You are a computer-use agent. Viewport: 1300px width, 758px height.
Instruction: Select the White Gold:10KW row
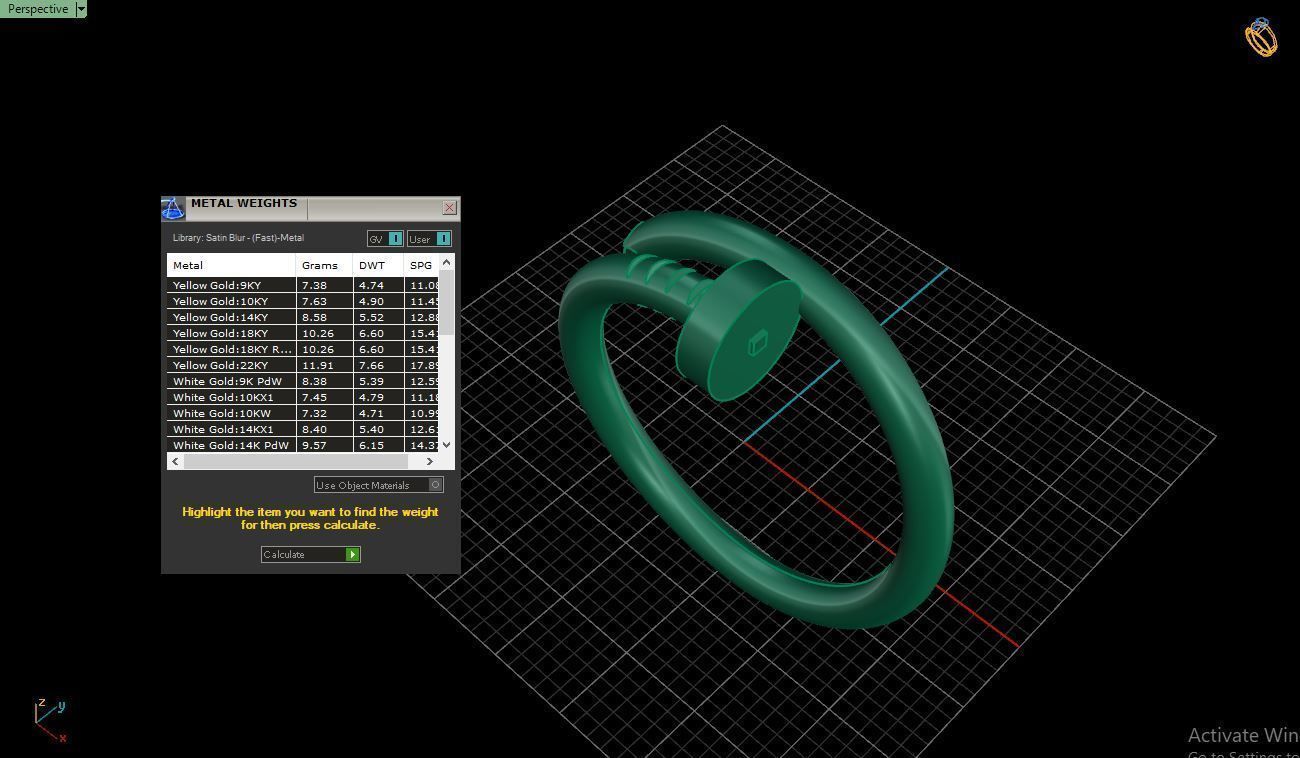click(x=303, y=413)
